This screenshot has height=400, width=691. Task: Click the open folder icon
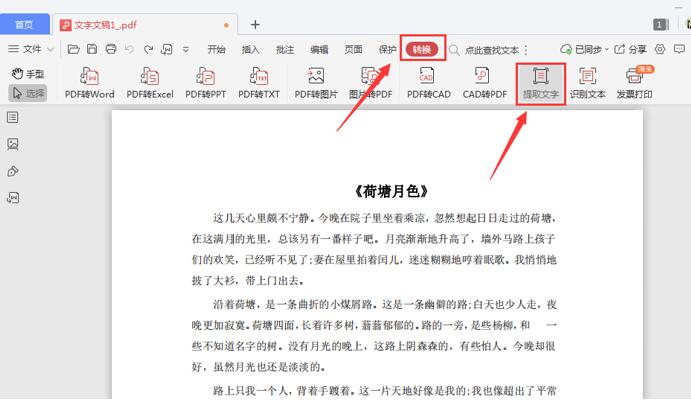tap(73, 49)
